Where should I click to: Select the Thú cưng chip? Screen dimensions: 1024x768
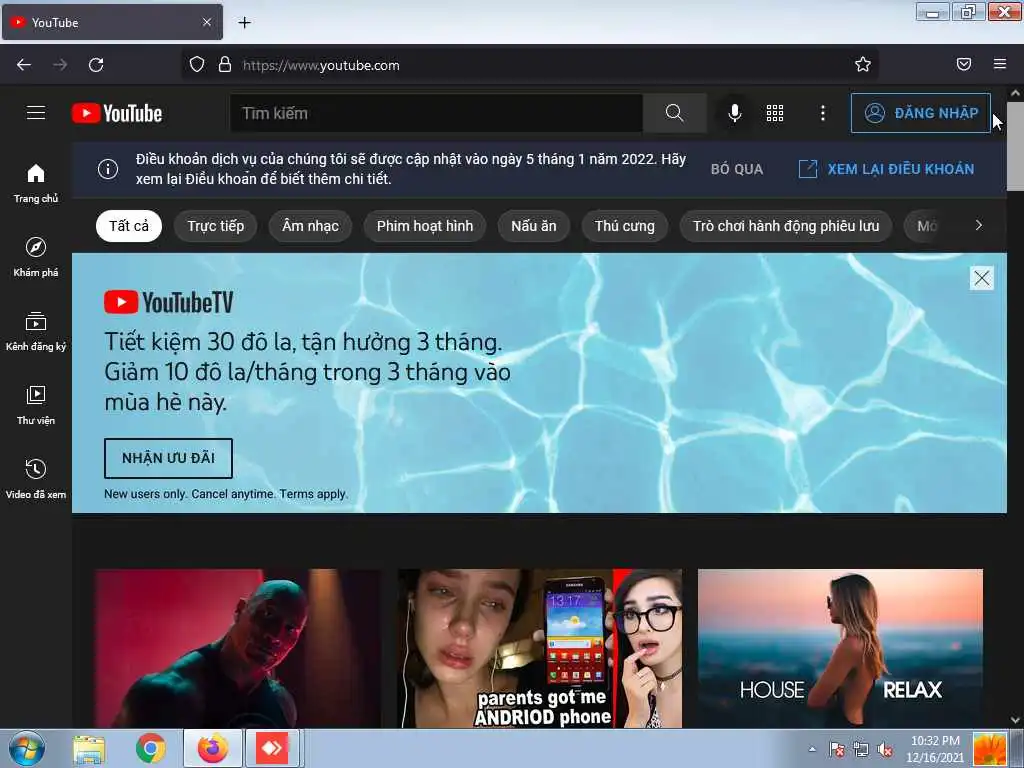click(x=624, y=226)
